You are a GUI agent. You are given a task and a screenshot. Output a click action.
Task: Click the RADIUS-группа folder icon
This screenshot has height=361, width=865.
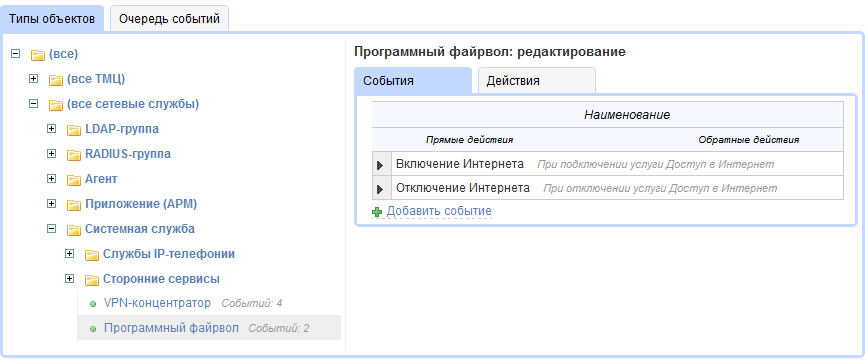(x=74, y=155)
